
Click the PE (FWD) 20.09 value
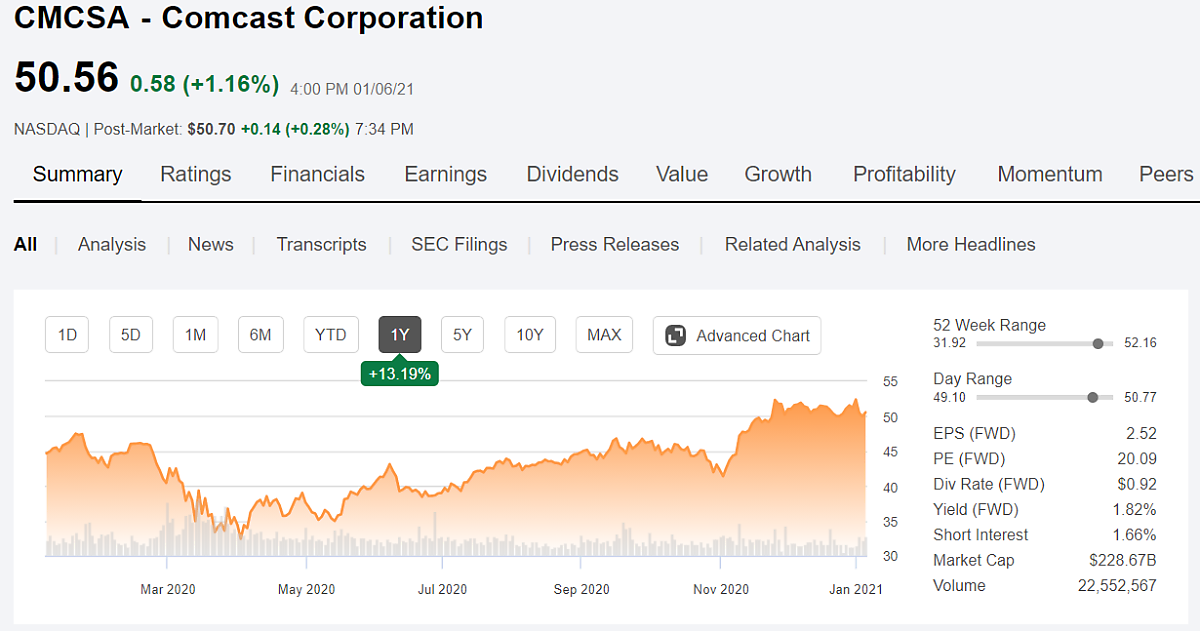click(x=1137, y=459)
